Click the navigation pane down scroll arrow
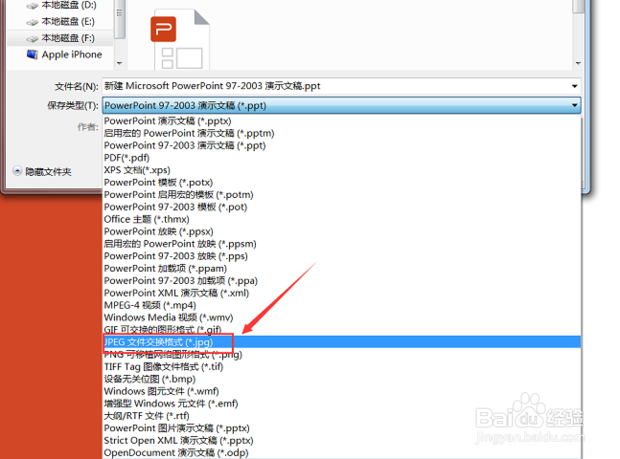This screenshot has height=459, width=620. pos(119,63)
